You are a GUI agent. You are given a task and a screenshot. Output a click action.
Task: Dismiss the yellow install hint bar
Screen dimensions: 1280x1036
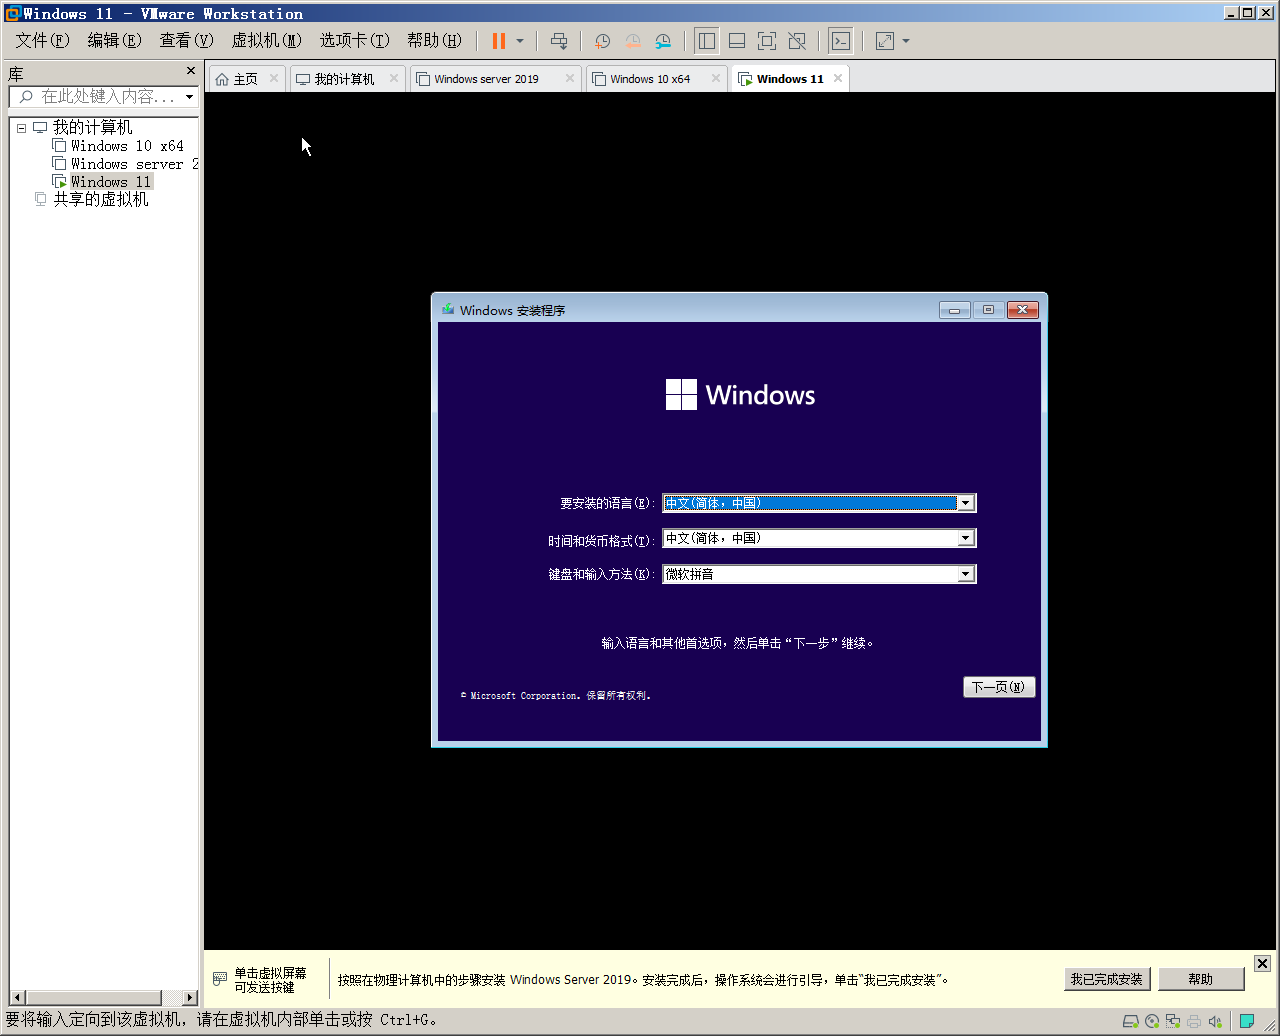pyautogui.click(x=1262, y=963)
